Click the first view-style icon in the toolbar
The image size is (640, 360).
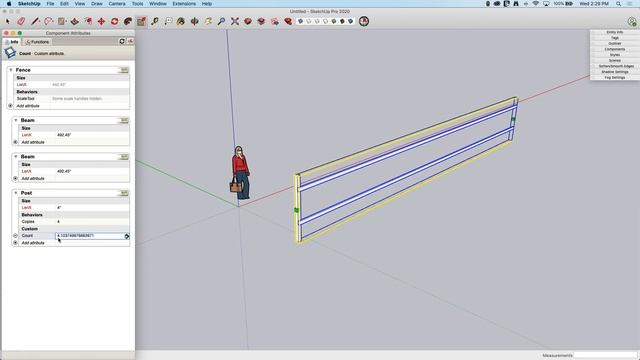(300, 21)
